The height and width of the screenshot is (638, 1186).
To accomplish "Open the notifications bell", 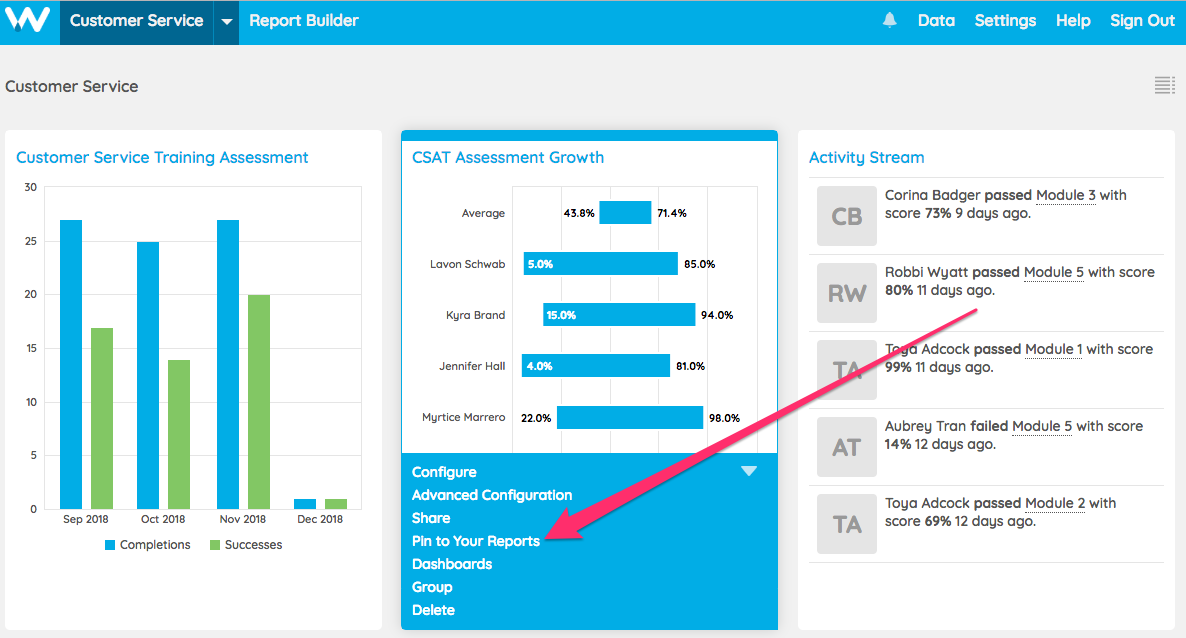I will [x=889, y=21].
